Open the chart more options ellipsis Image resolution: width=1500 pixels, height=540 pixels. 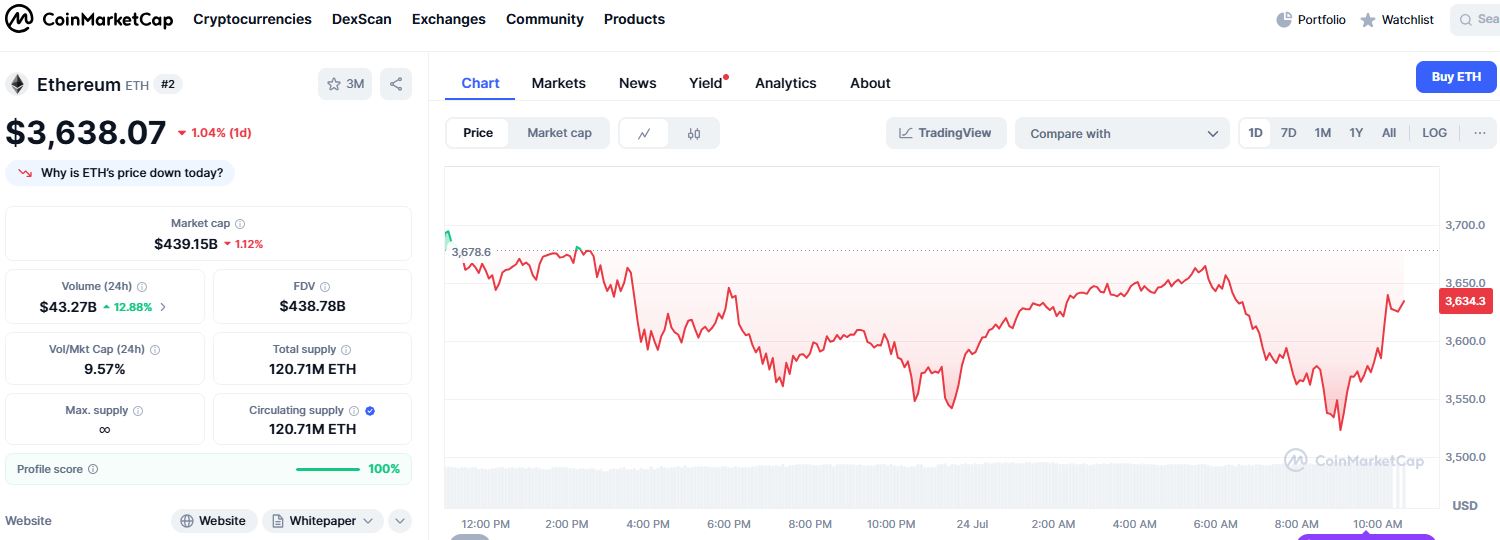pos(1479,133)
